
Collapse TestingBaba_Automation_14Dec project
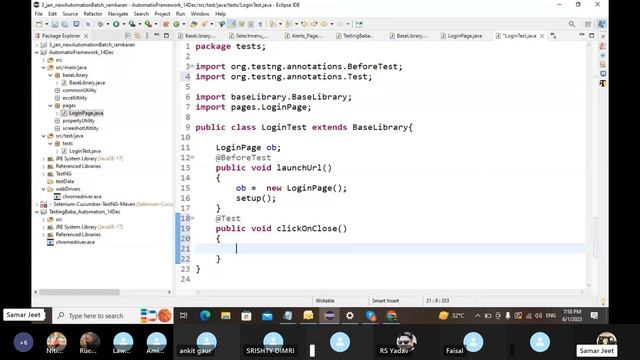37,212
